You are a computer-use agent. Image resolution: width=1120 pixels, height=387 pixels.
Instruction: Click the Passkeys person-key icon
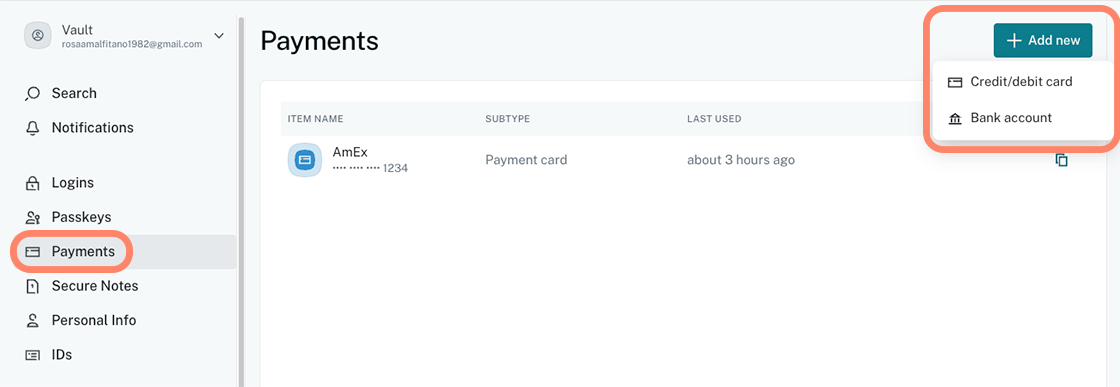32,218
